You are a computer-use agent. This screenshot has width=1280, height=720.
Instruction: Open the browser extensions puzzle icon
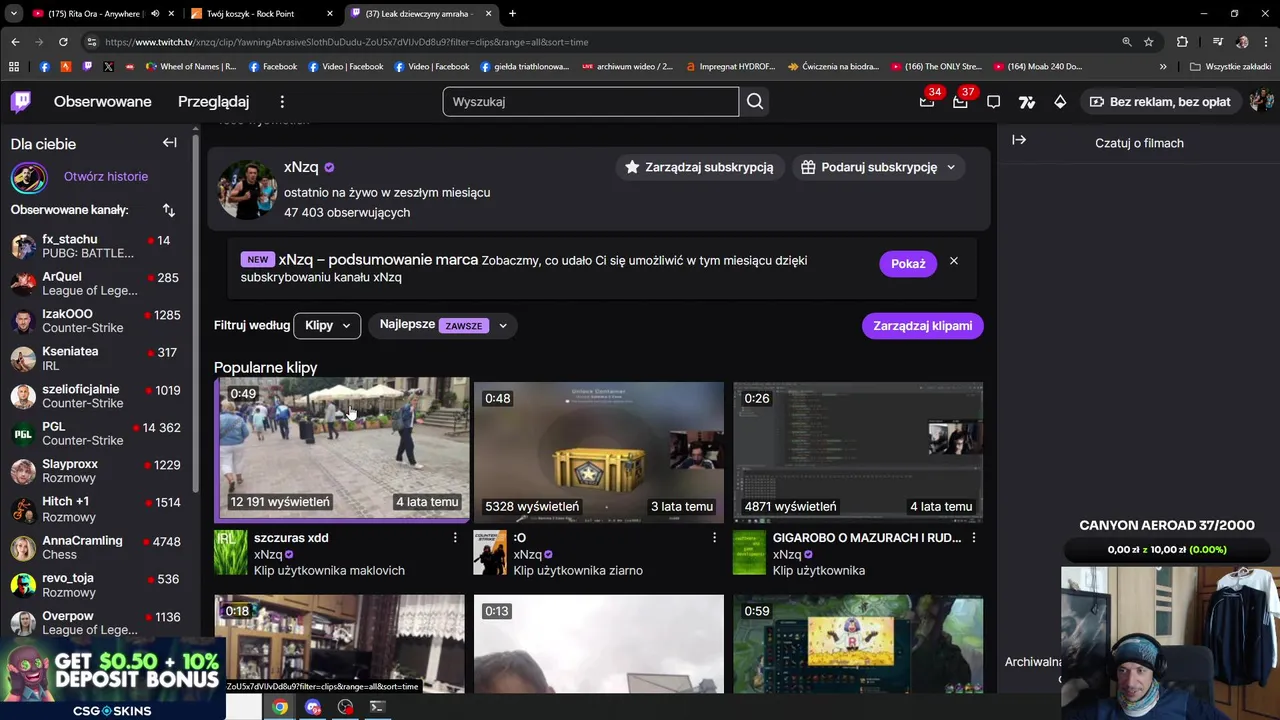[x=1182, y=42]
